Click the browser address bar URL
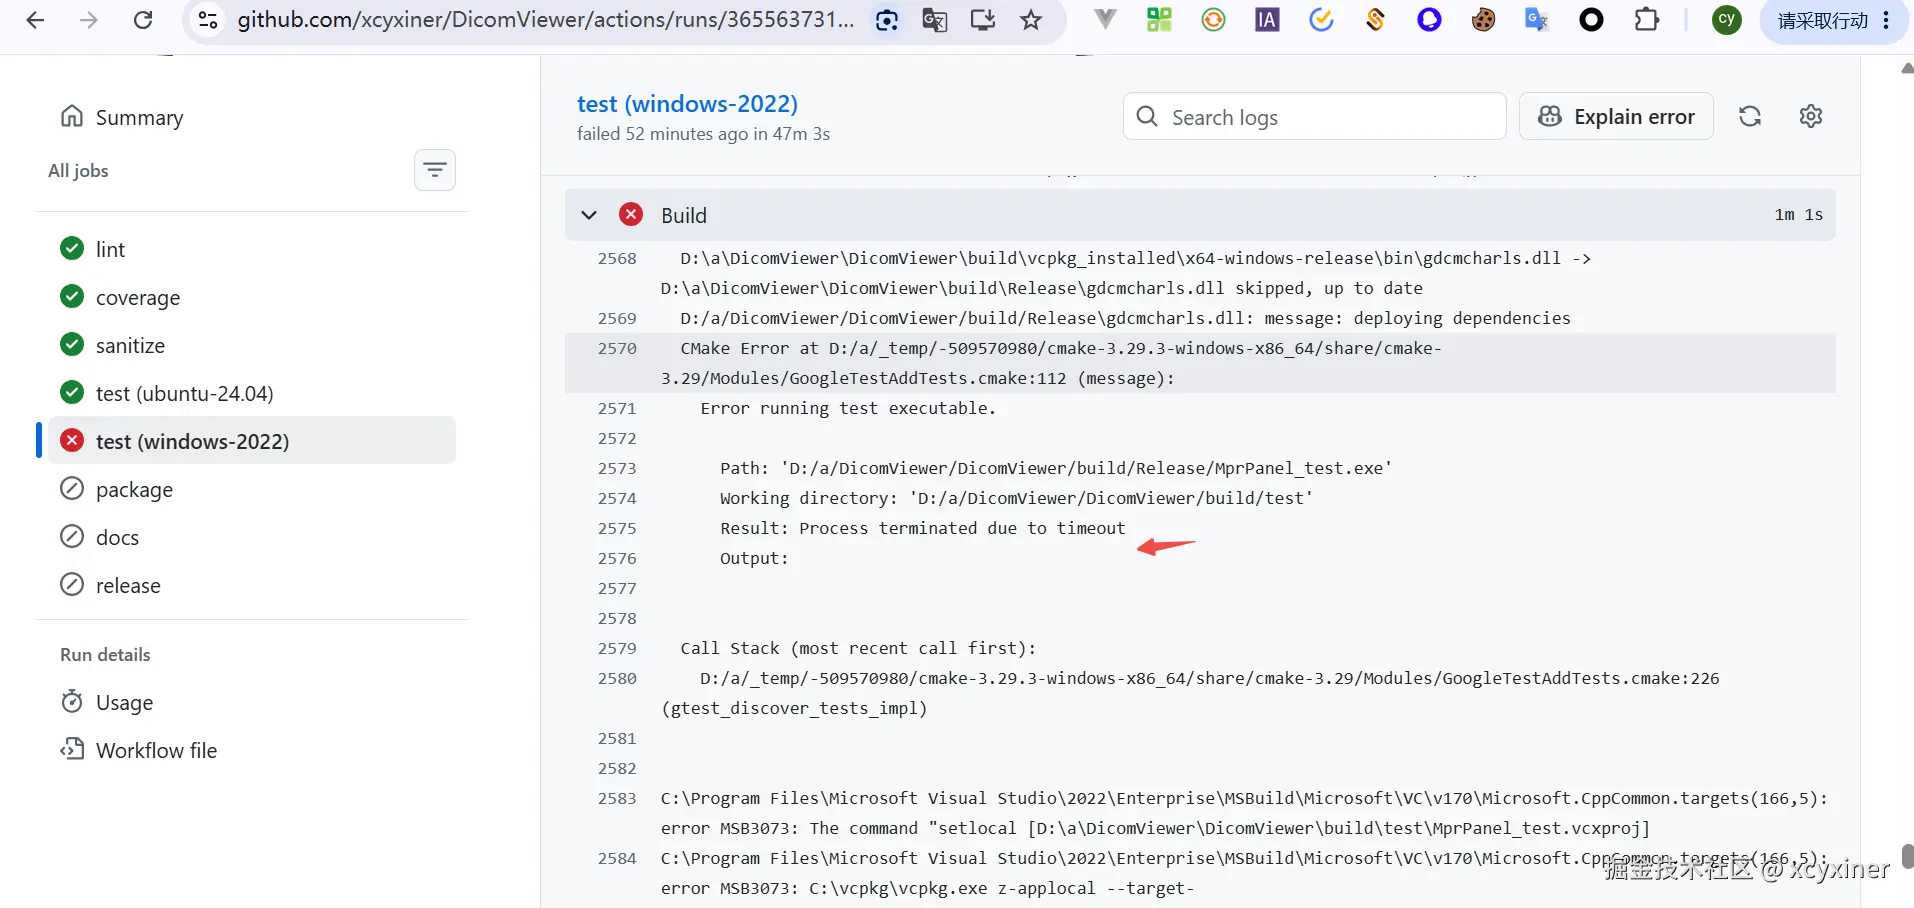Image resolution: width=1914 pixels, height=908 pixels. (545, 20)
